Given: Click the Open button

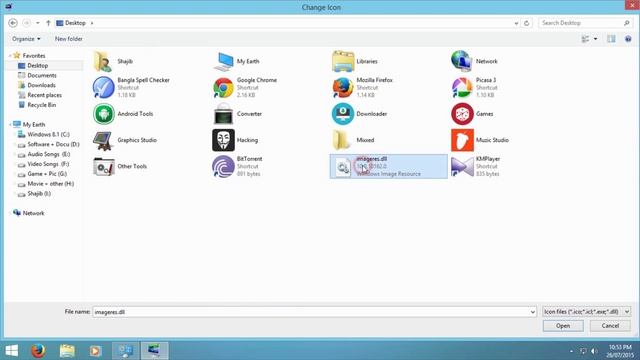Looking at the screenshot, I should (563, 326).
